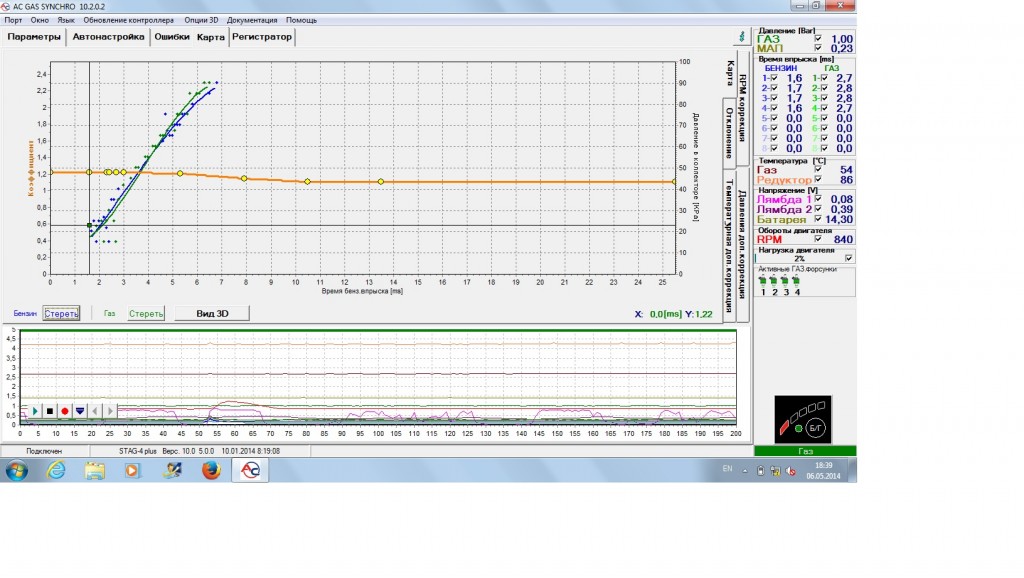Click the volume icon in system tray

click(789, 470)
